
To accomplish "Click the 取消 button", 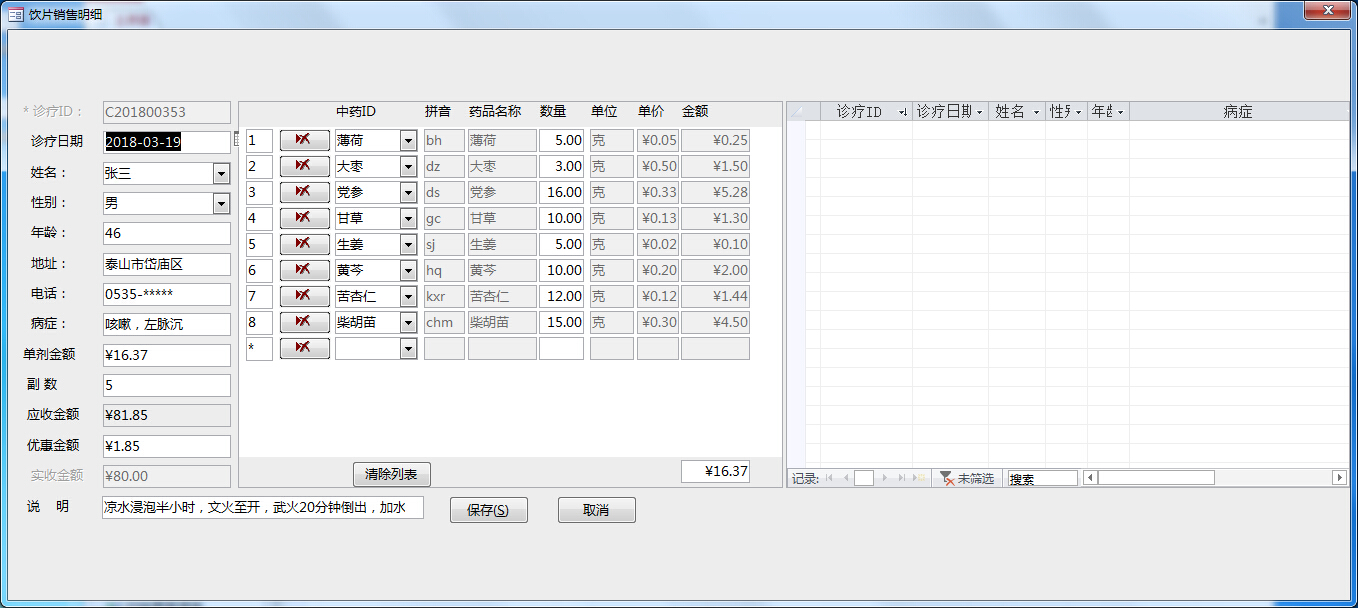I will pyautogui.click(x=597, y=510).
